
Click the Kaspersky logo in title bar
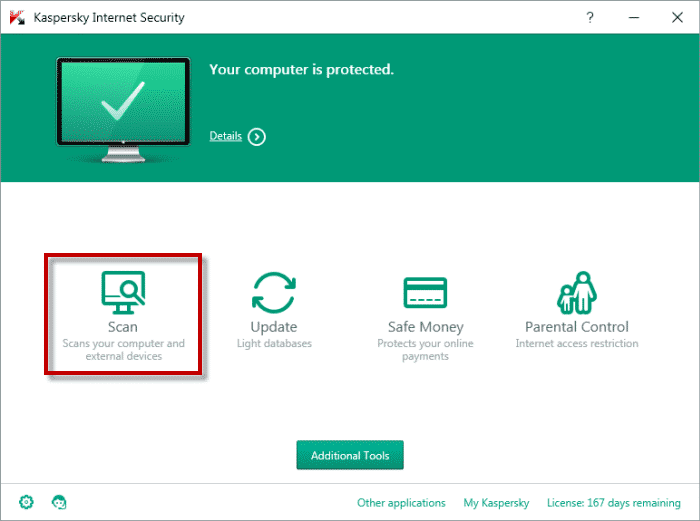coord(17,18)
